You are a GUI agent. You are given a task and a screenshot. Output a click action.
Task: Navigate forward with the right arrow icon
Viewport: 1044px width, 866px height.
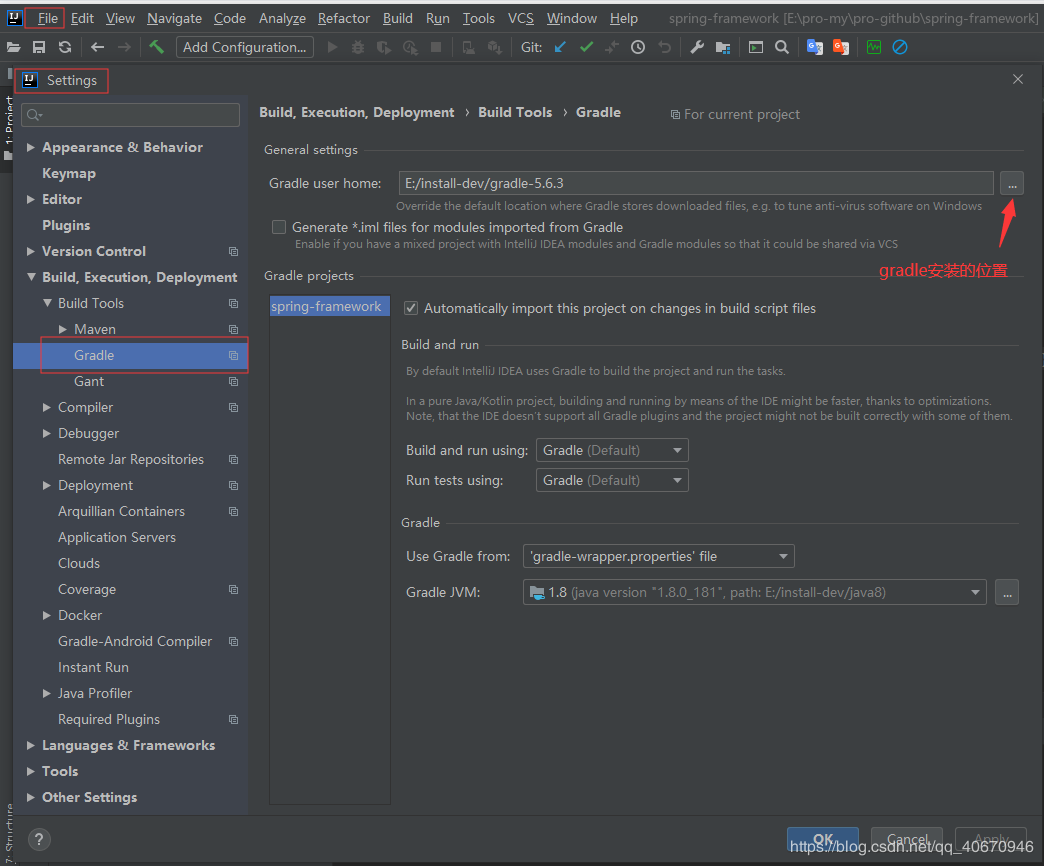click(124, 47)
